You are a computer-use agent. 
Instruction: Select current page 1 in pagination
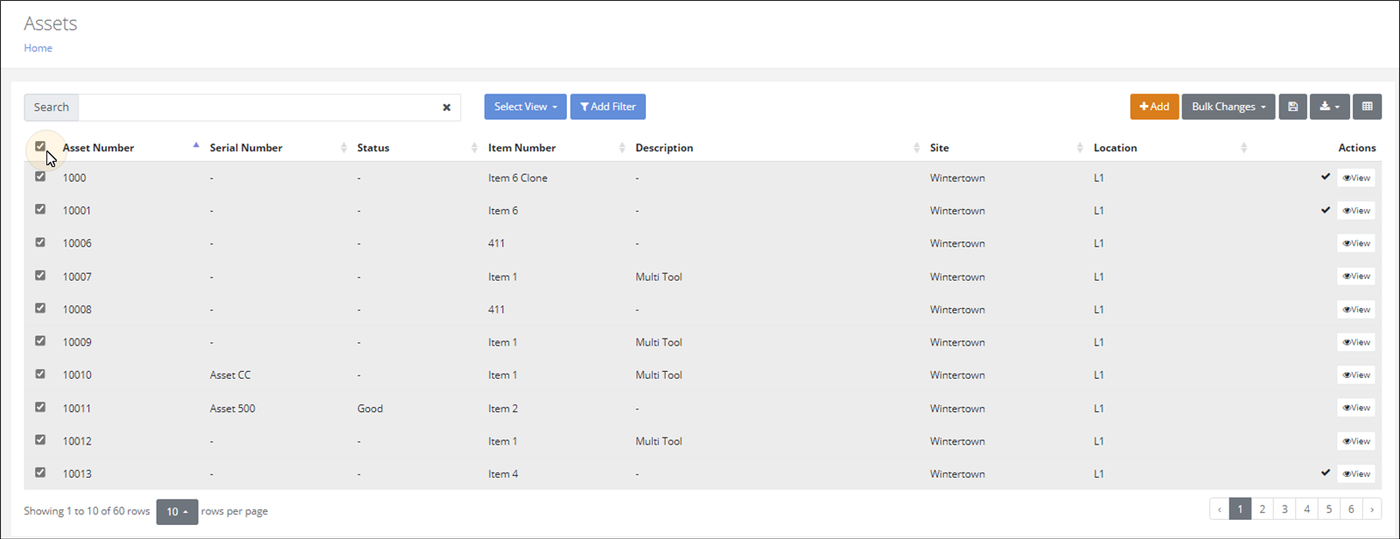pyautogui.click(x=1240, y=509)
